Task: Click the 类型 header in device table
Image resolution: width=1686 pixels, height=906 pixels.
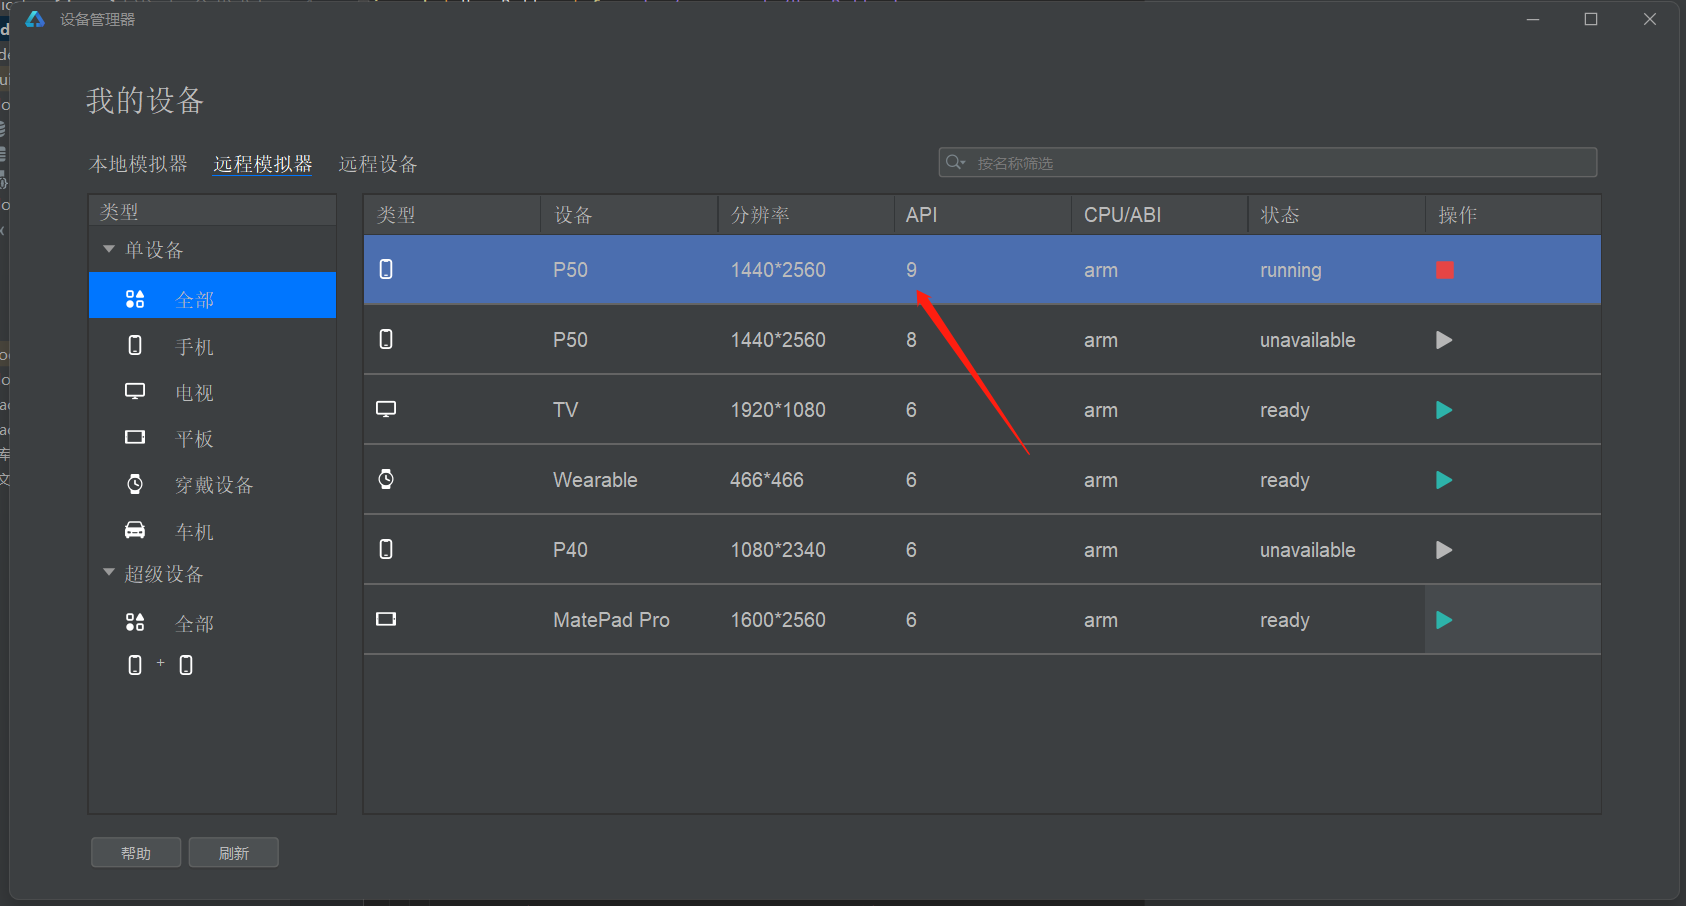Action: 452,215
